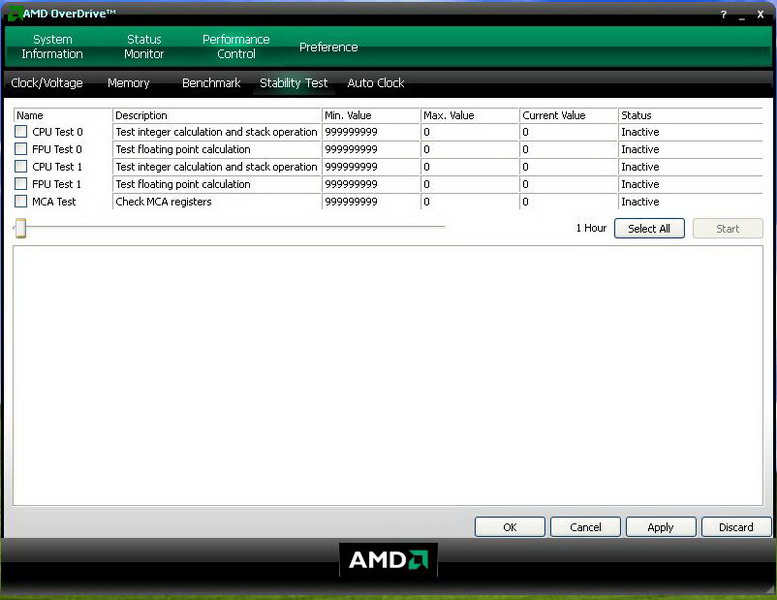Click the Description column header
777x600 pixels.
coord(217,115)
